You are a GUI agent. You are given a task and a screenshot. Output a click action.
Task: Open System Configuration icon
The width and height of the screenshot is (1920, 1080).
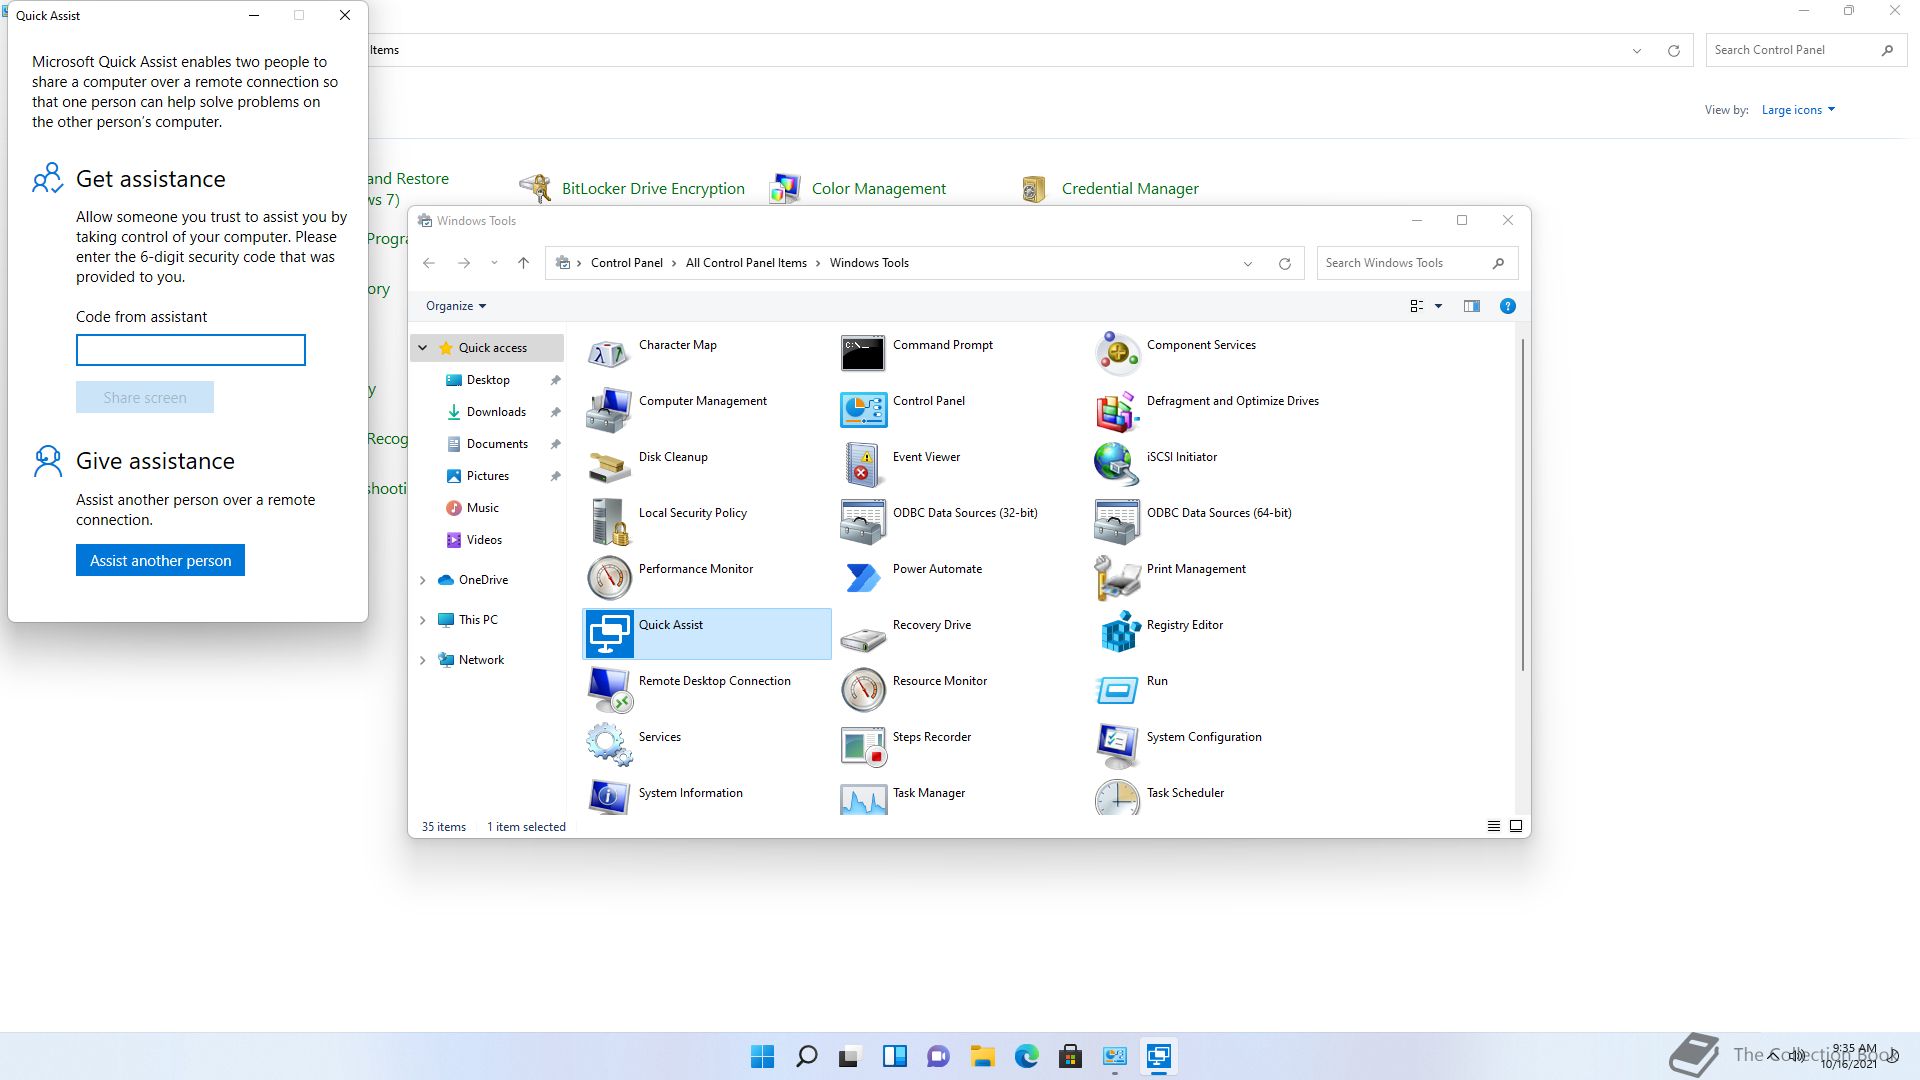(1116, 745)
